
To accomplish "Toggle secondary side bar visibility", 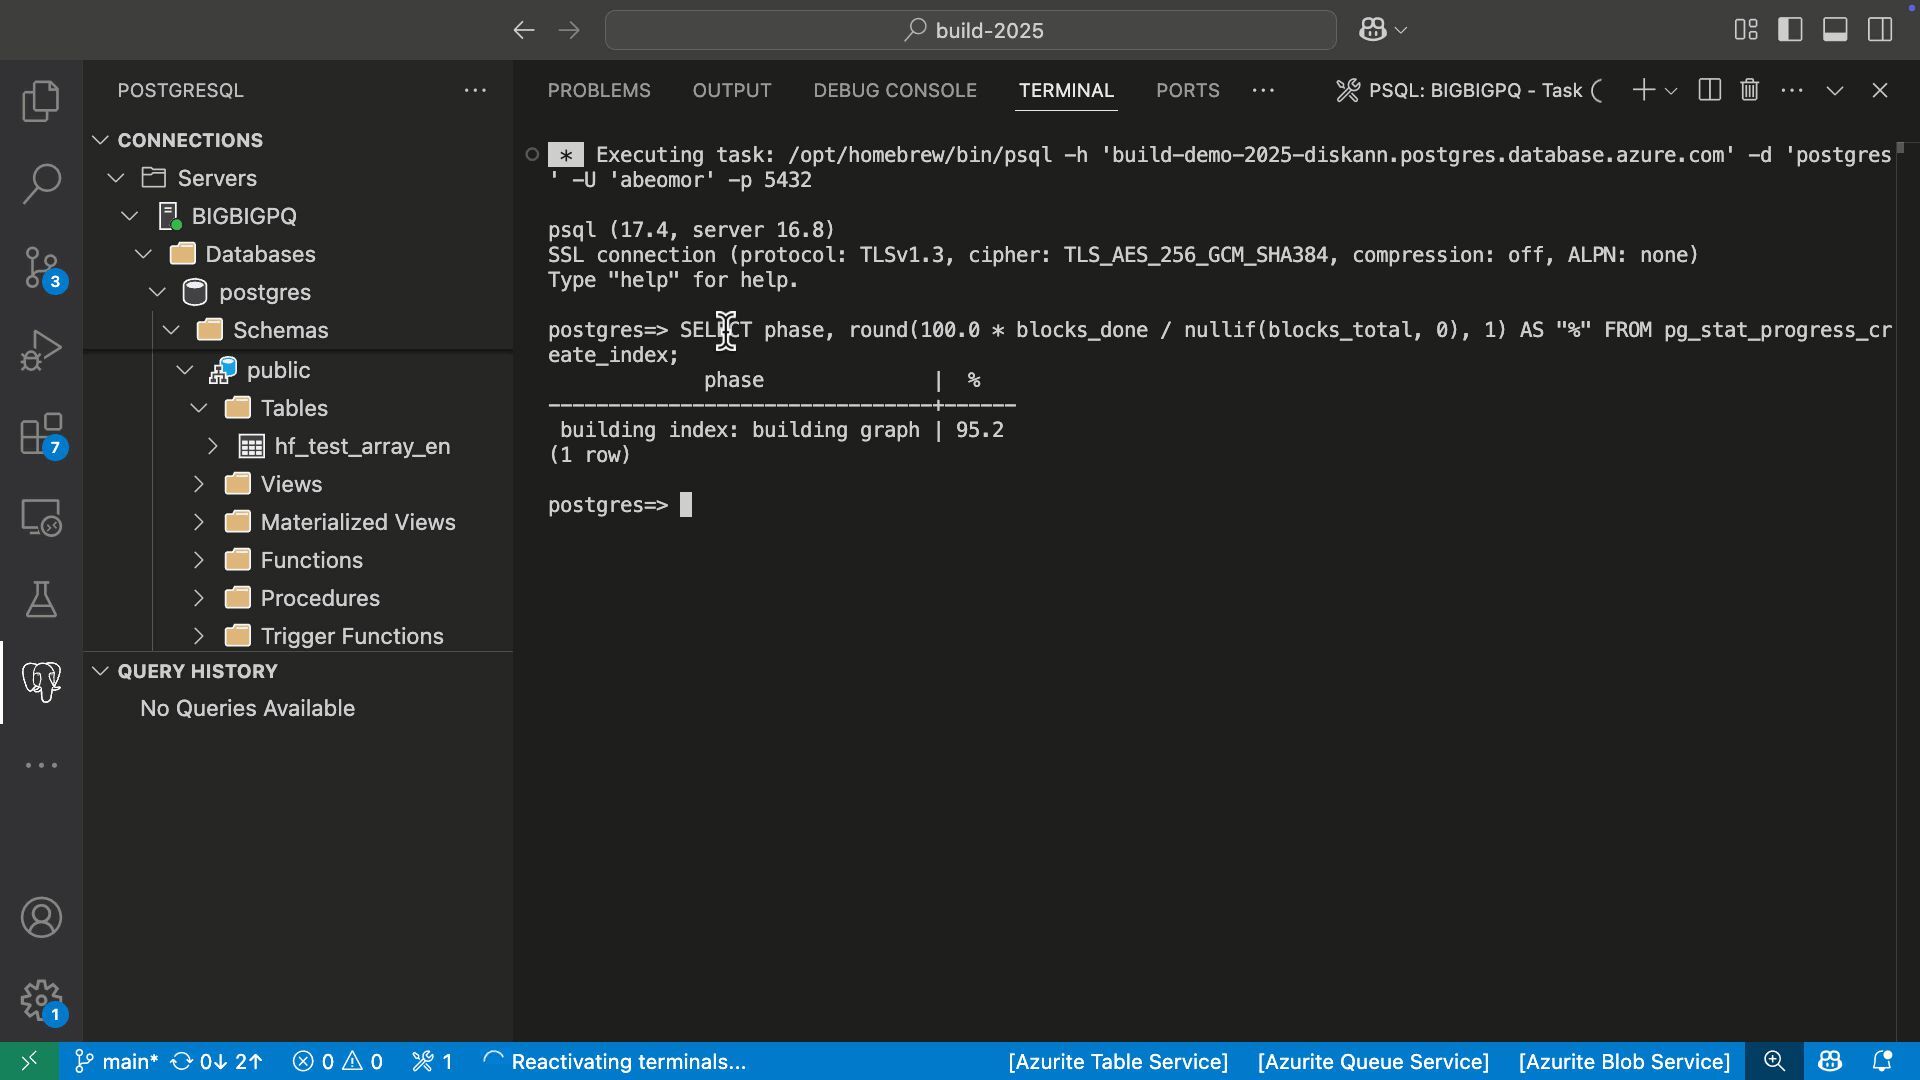I will 1880,30.
